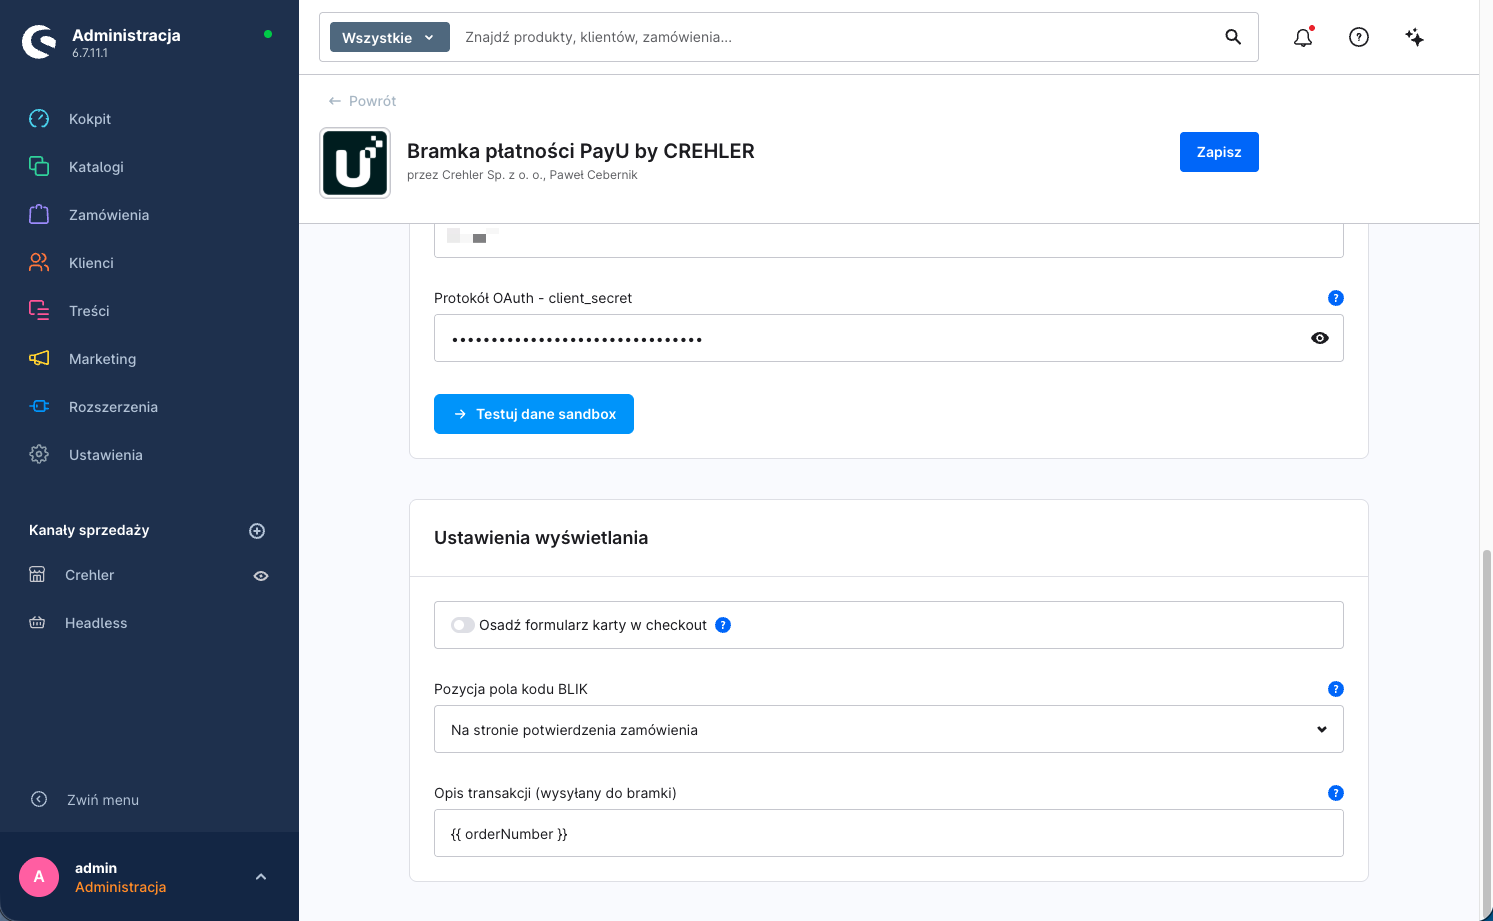
Task: Click the Kanały sprzedaży heading
Action: tap(89, 530)
